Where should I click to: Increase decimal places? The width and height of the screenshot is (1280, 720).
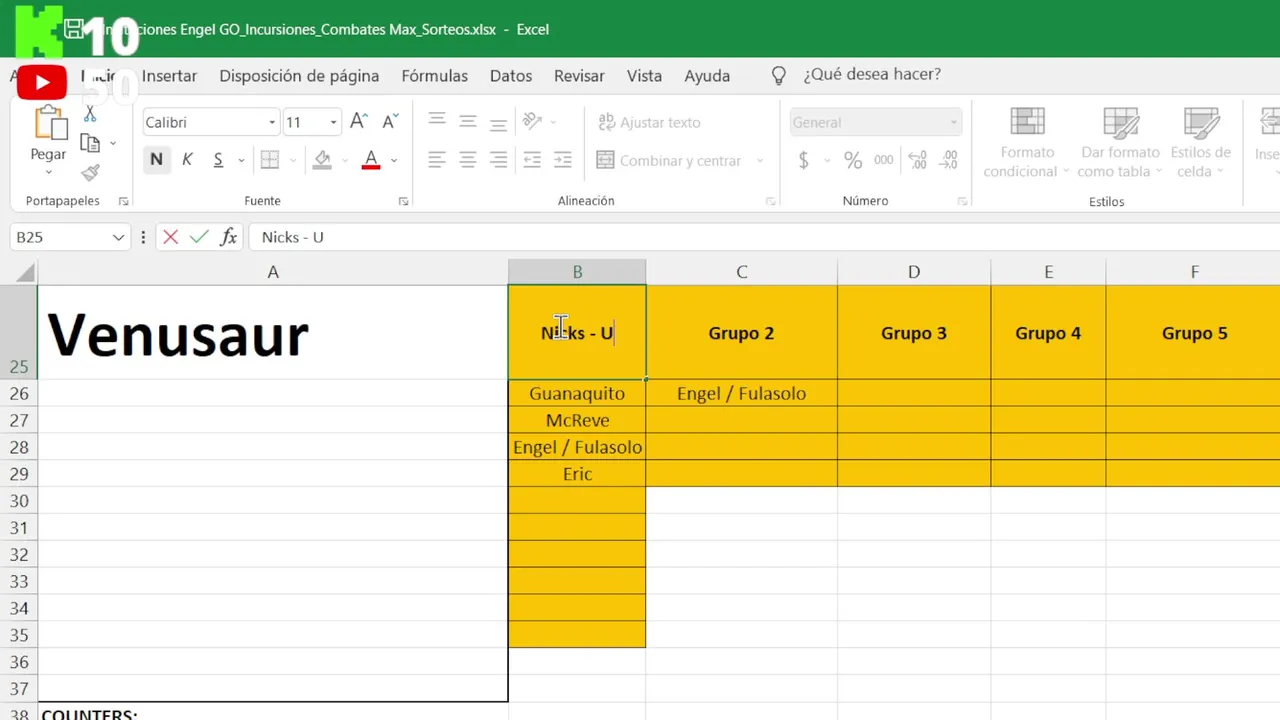click(x=918, y=160)
